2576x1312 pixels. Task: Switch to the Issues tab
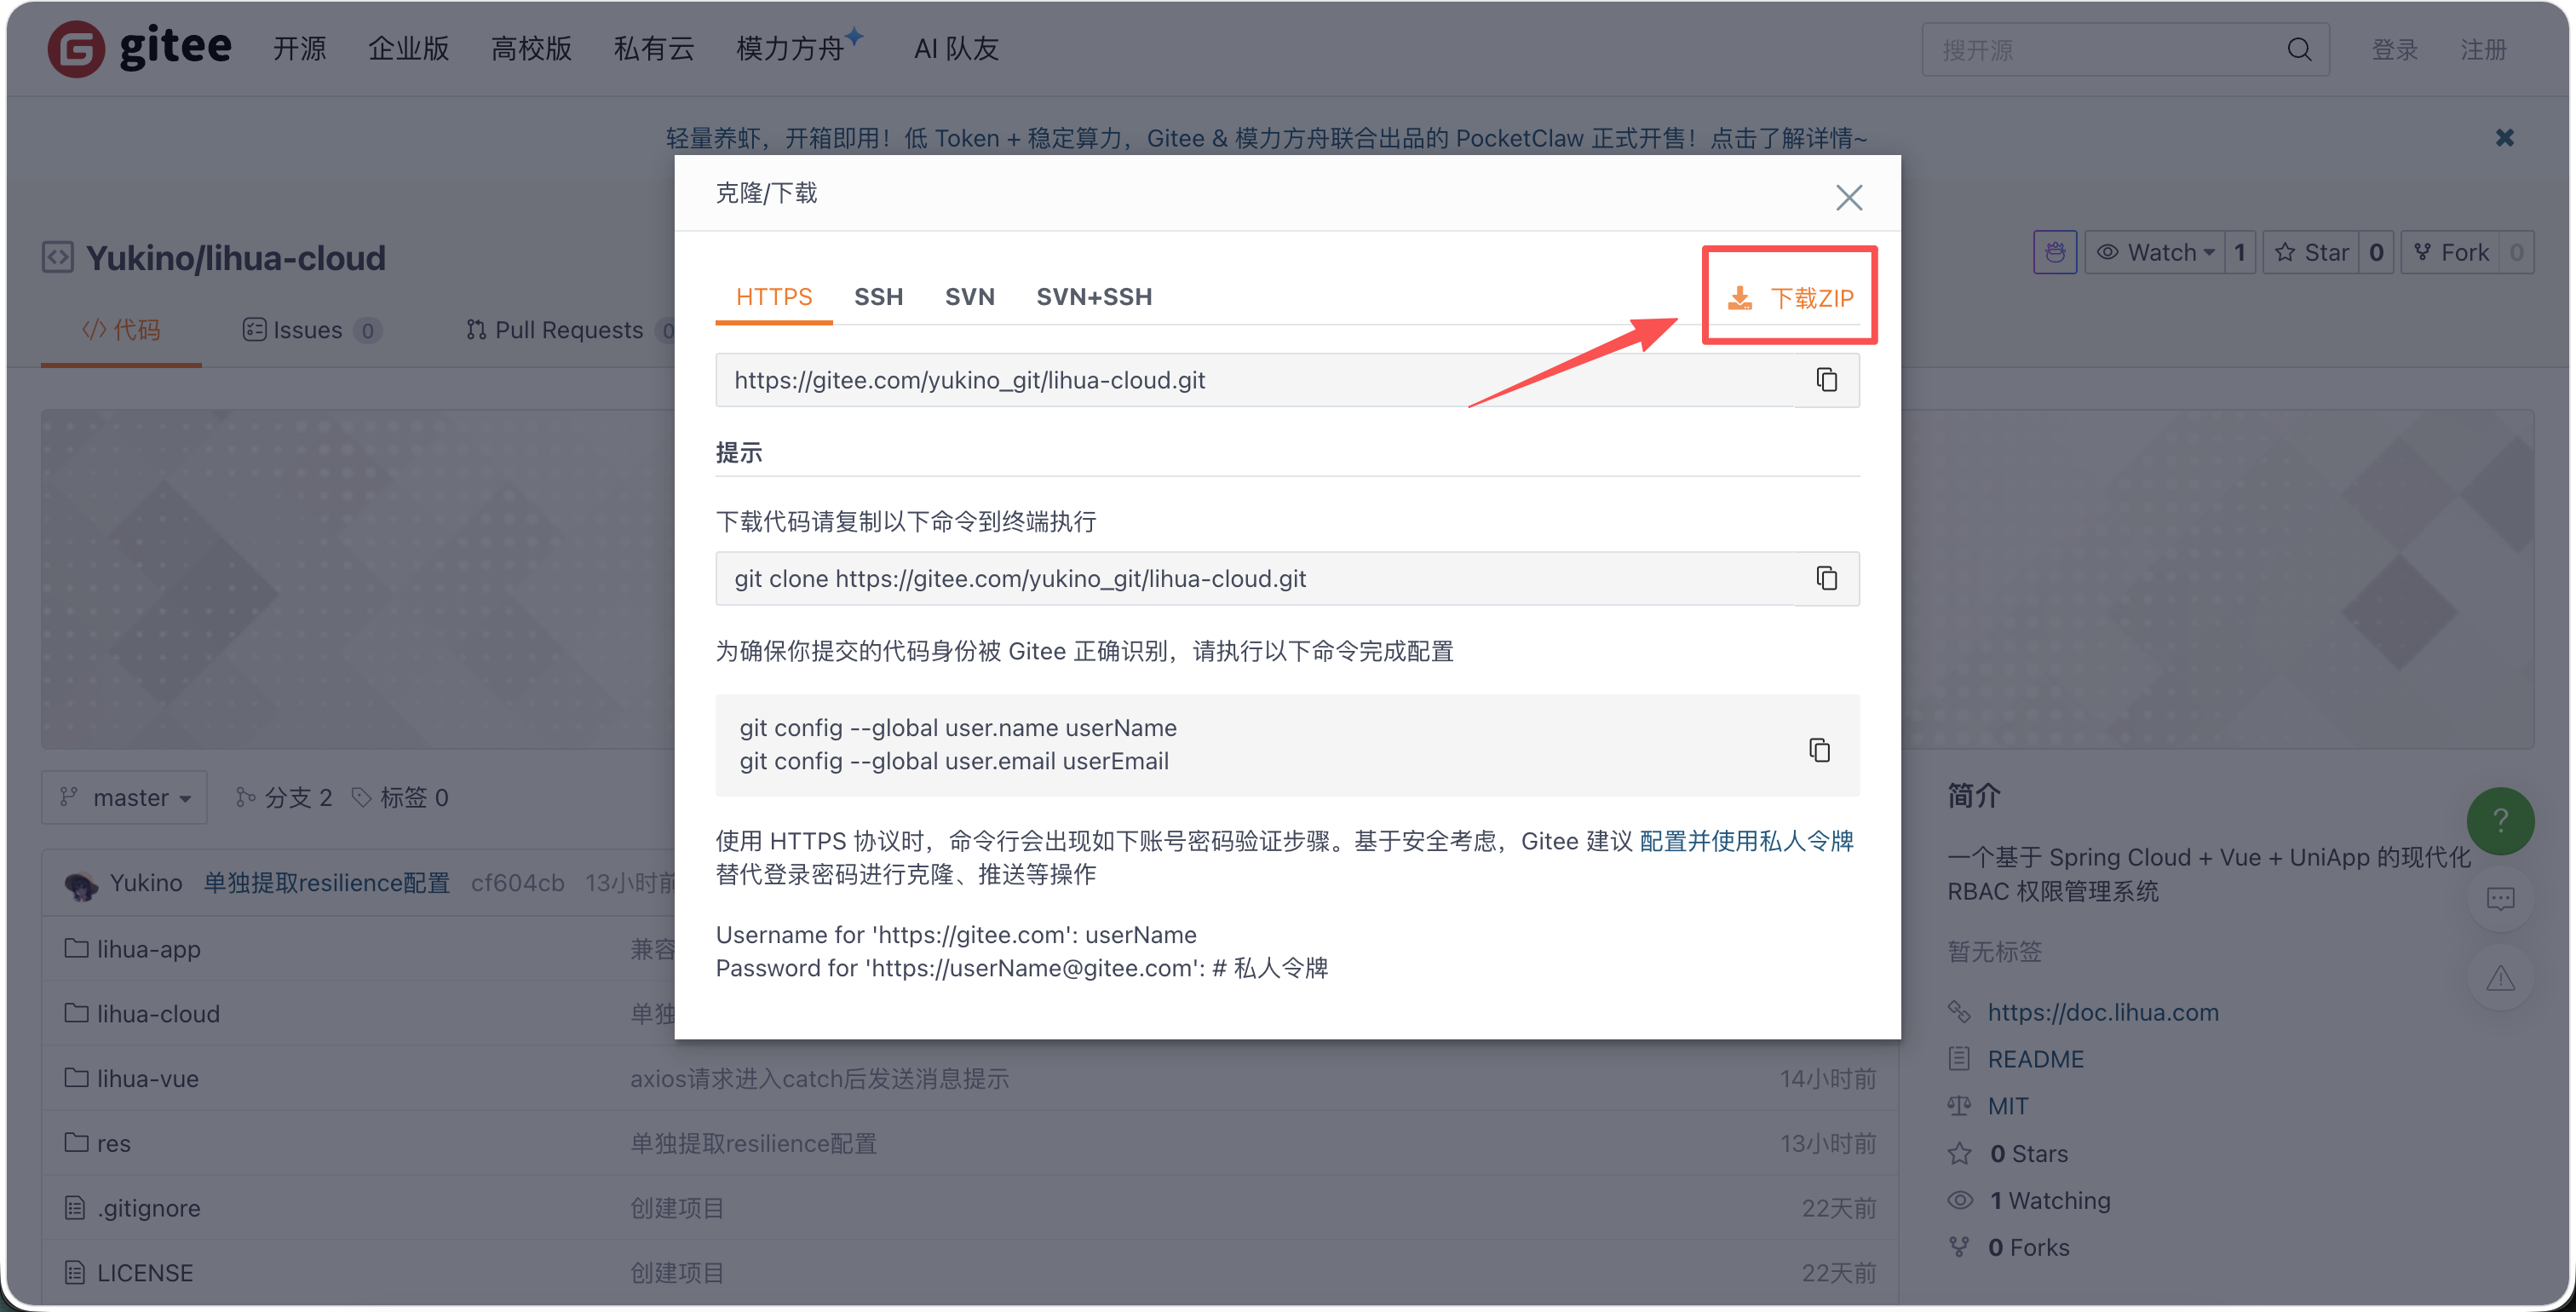tap(311, 330)
